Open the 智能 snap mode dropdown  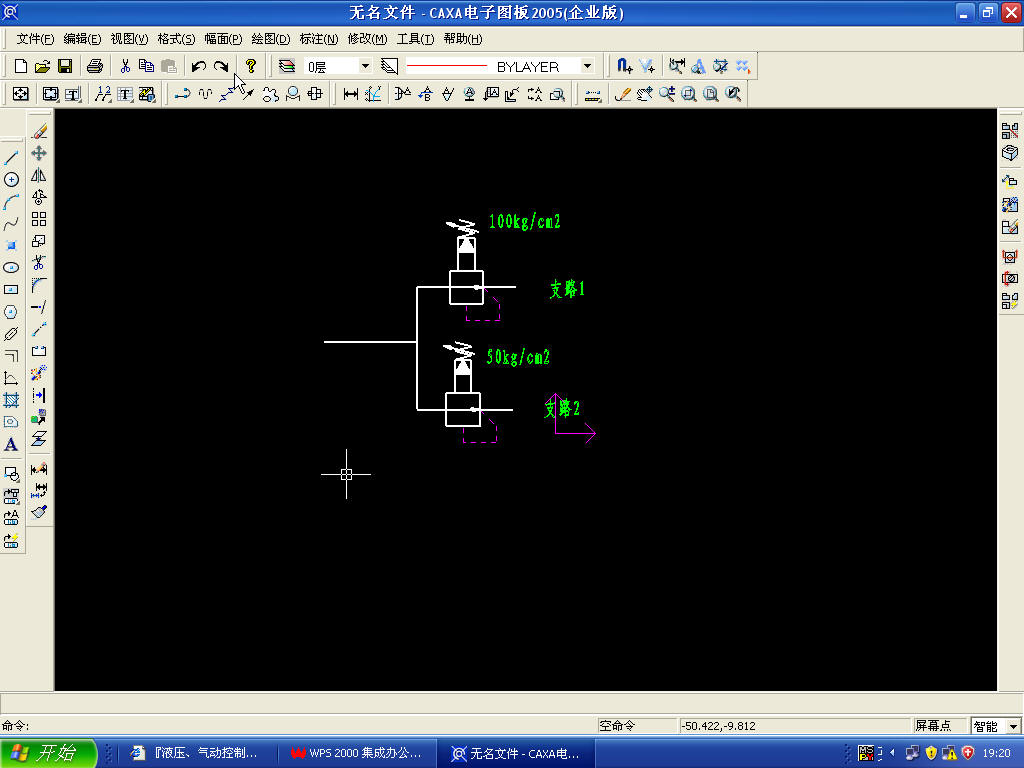995,726
